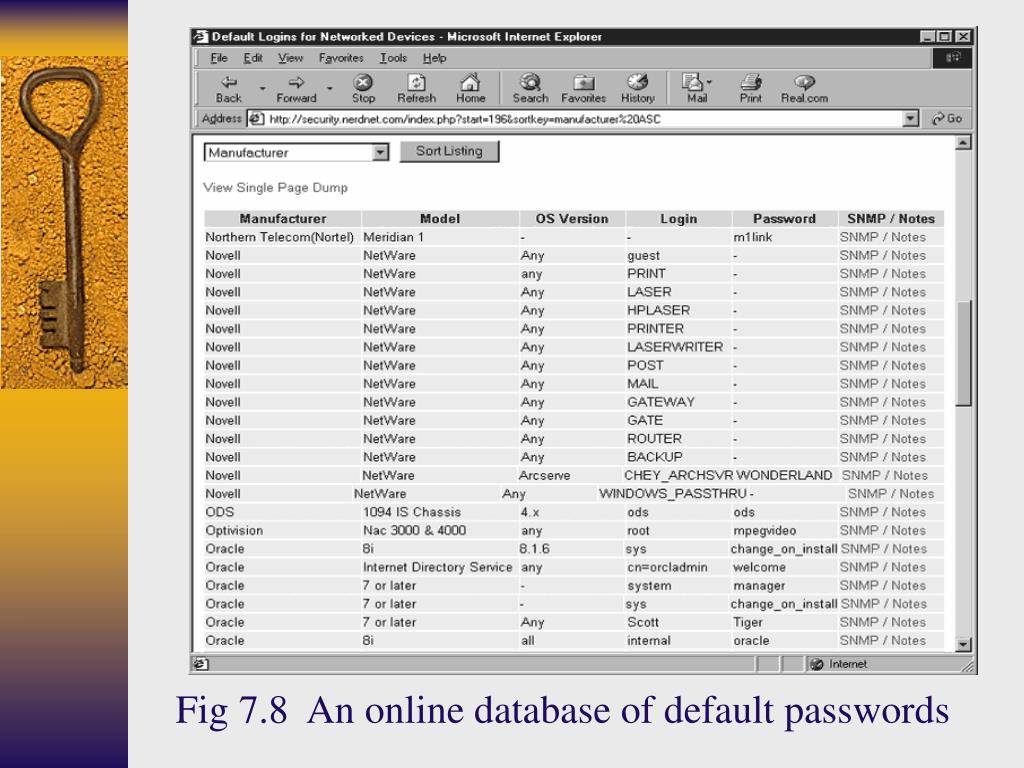Open the Tools menu
Screen dimensions: 1024x768
[393, 58]
